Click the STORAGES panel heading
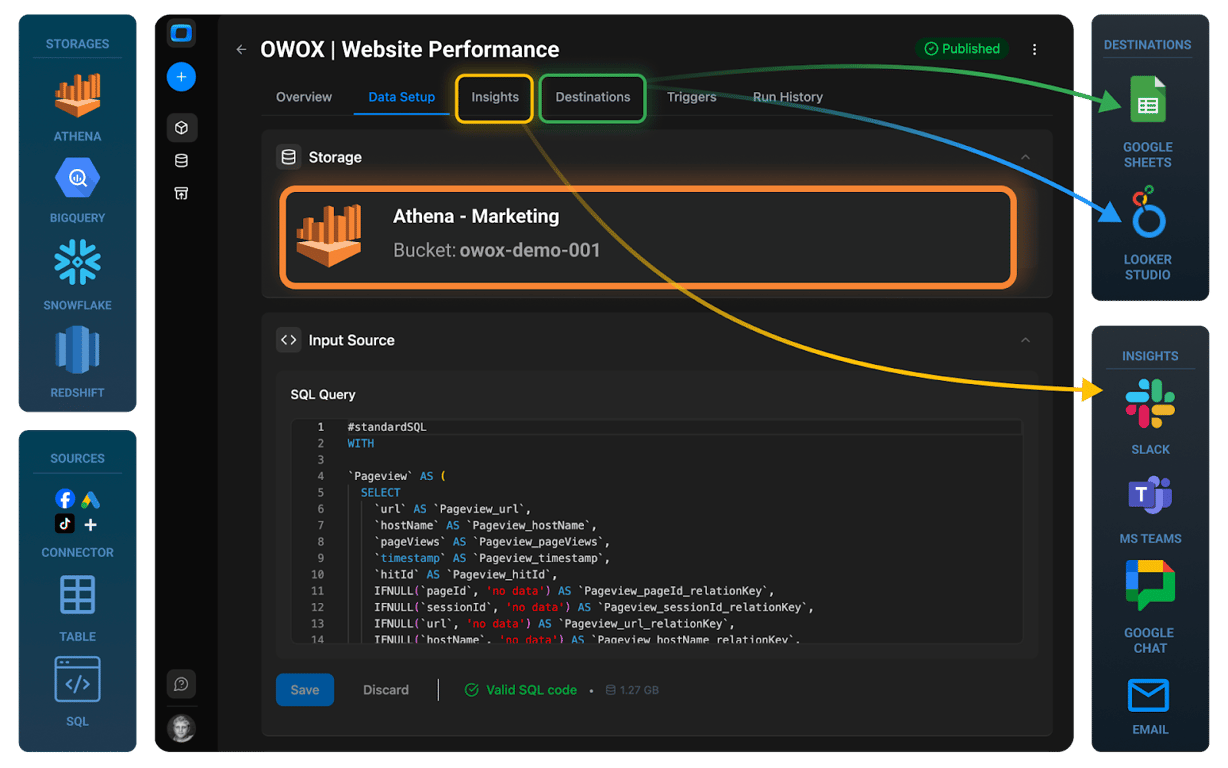 pos(77,44)
